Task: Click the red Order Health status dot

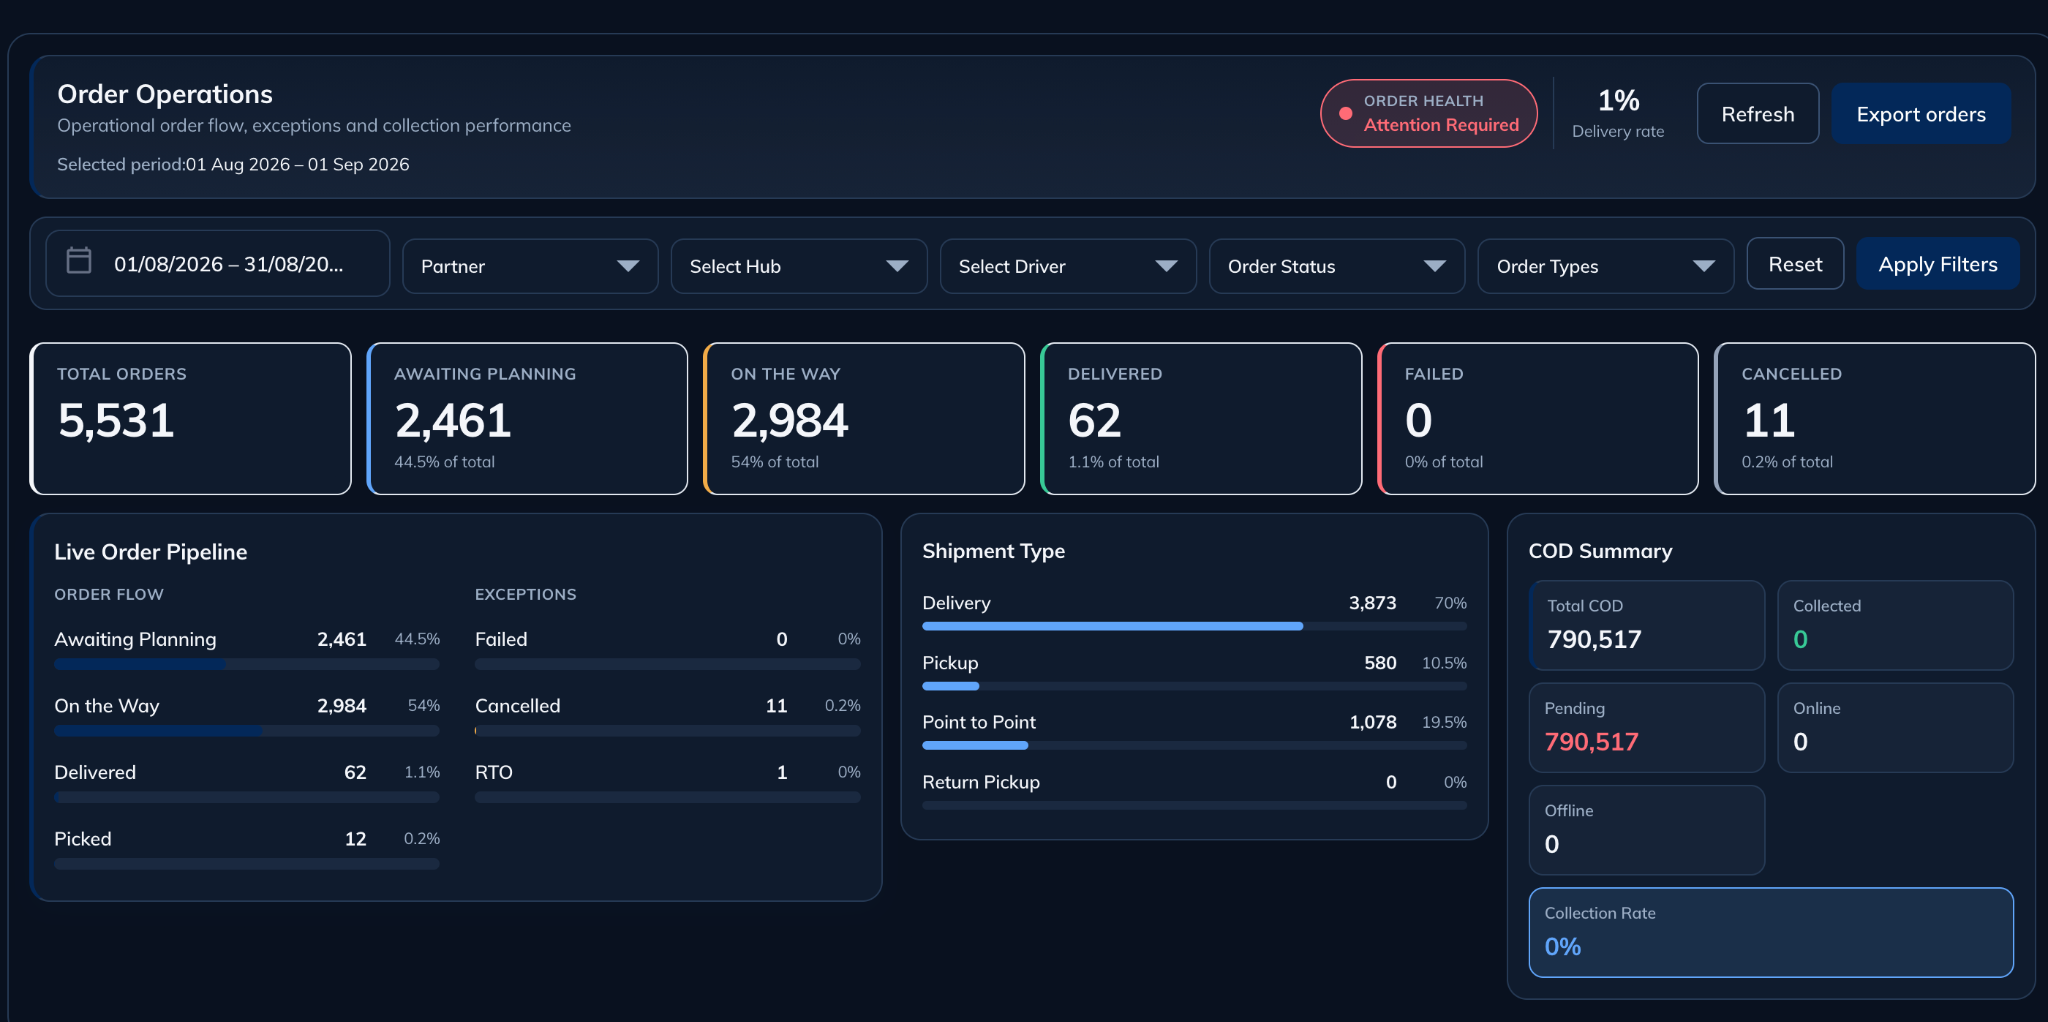Action: tap(1345, 113)
